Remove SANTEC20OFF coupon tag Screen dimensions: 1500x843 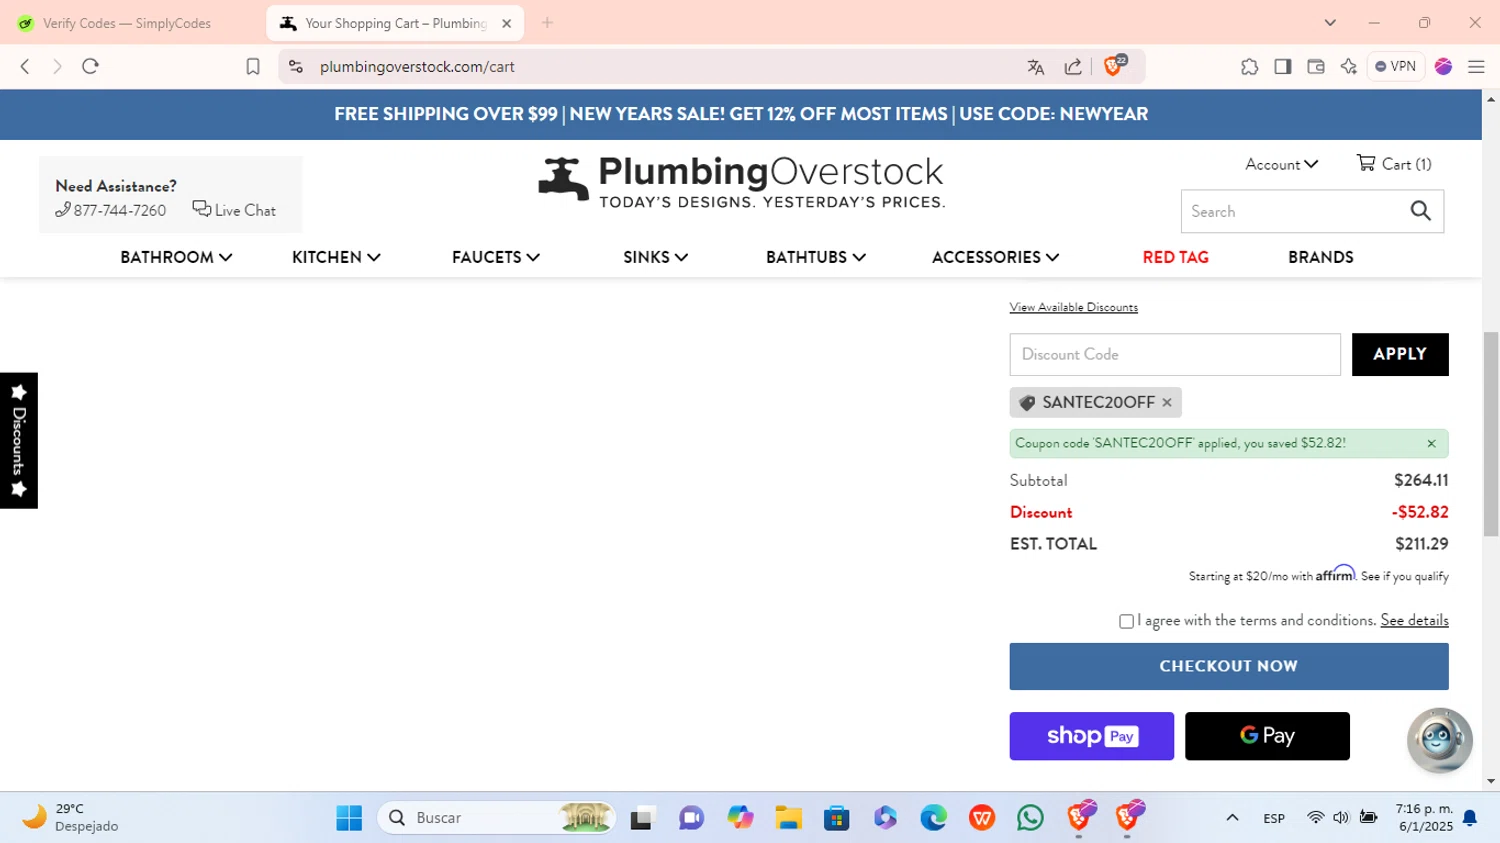1167,402
